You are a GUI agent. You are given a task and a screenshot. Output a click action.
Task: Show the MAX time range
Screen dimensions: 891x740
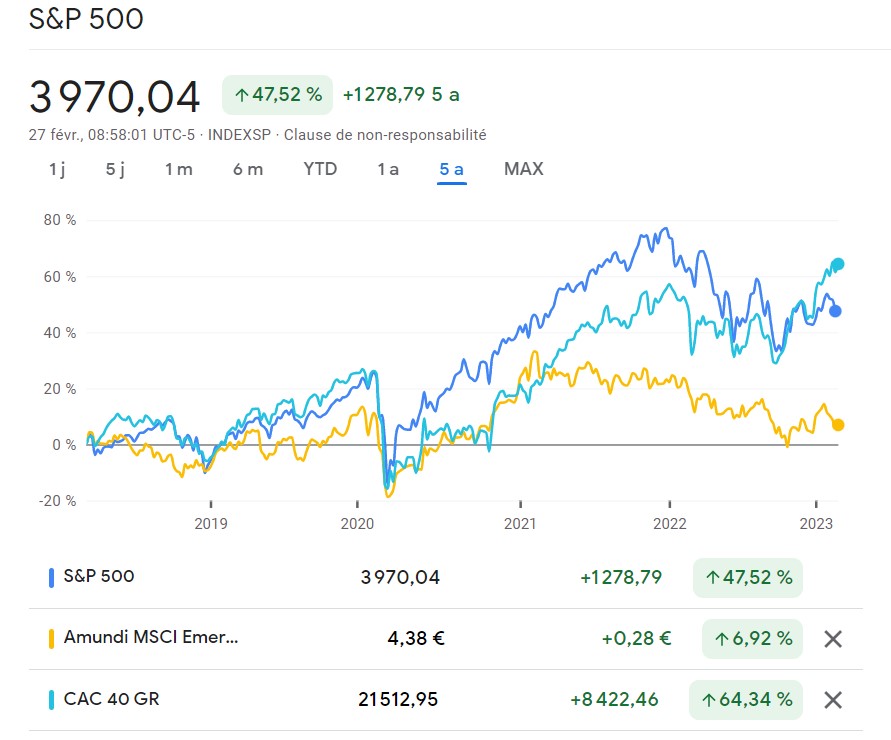point(523,169)
